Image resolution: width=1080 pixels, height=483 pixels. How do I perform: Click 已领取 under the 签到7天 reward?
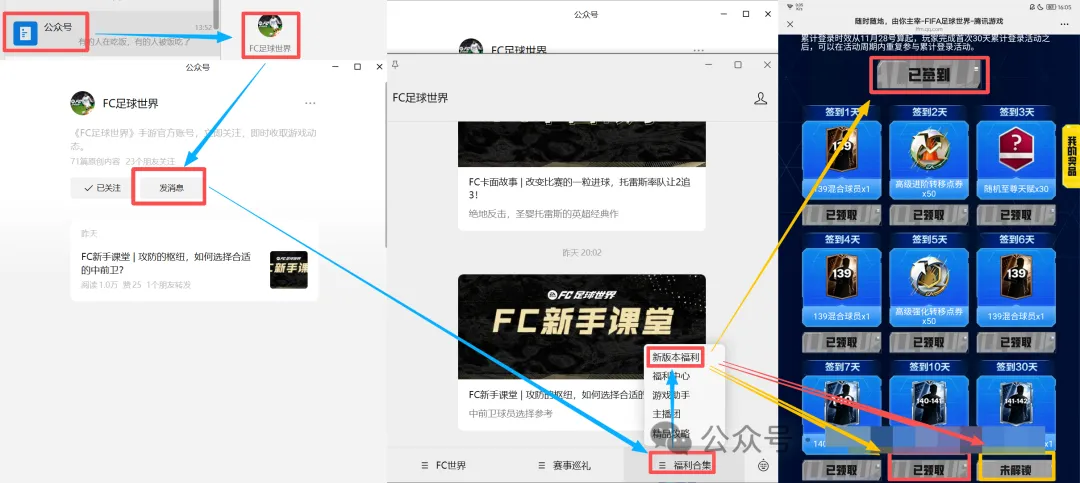pyautogui.click(x=842, y=471)
